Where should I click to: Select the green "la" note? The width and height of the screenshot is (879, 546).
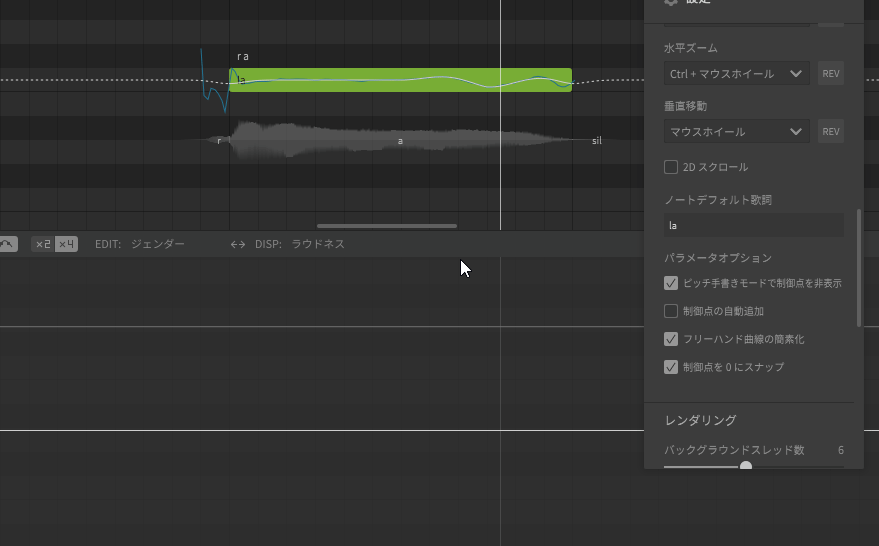[x=400, y=80]
